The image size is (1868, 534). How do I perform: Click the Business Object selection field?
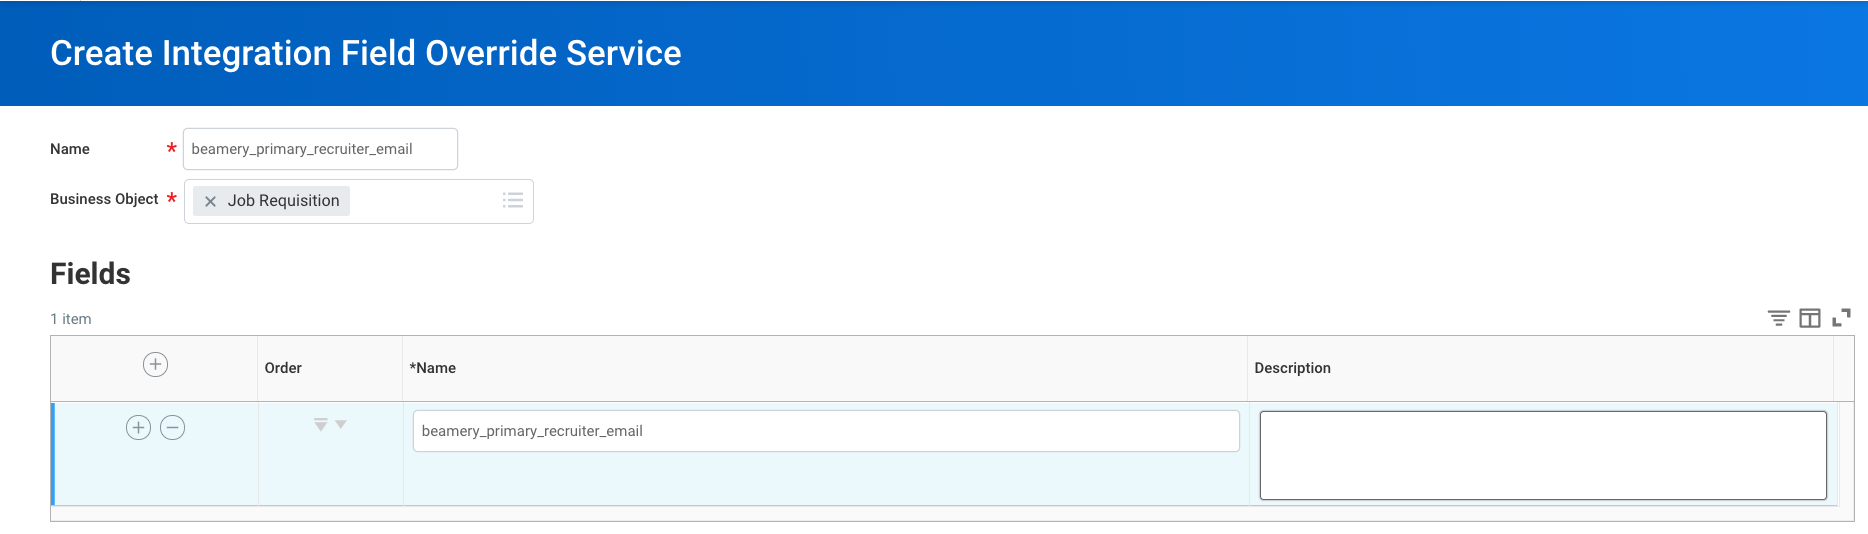click(359, 201)
